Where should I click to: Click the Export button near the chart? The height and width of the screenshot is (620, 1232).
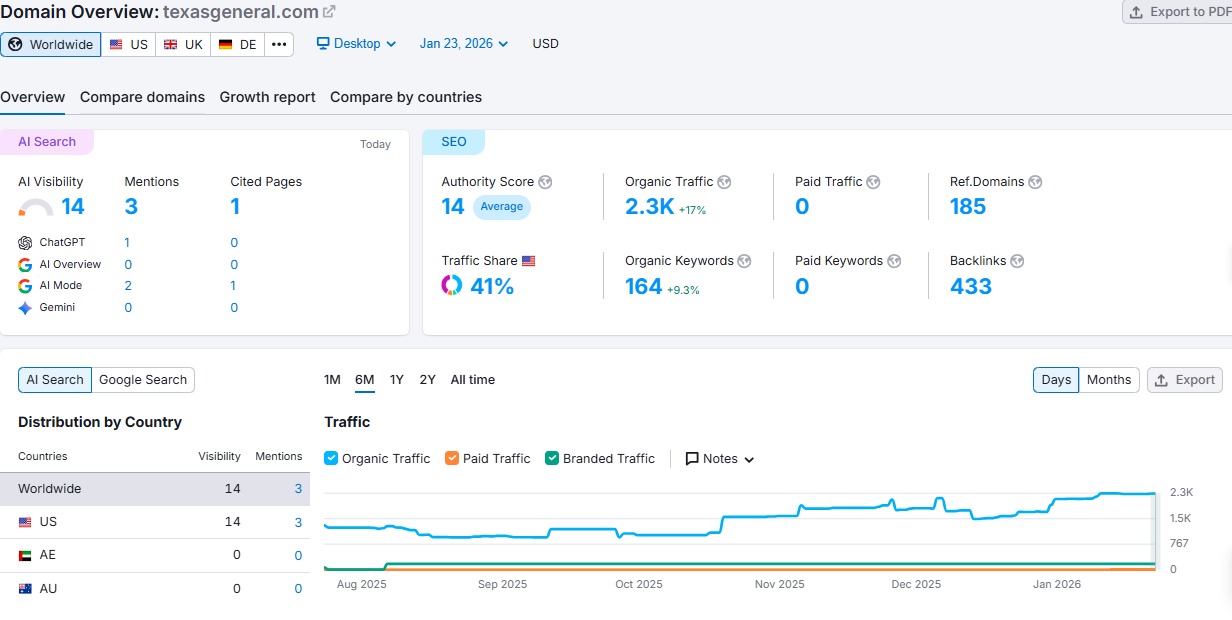click(x=1185, y=380)
